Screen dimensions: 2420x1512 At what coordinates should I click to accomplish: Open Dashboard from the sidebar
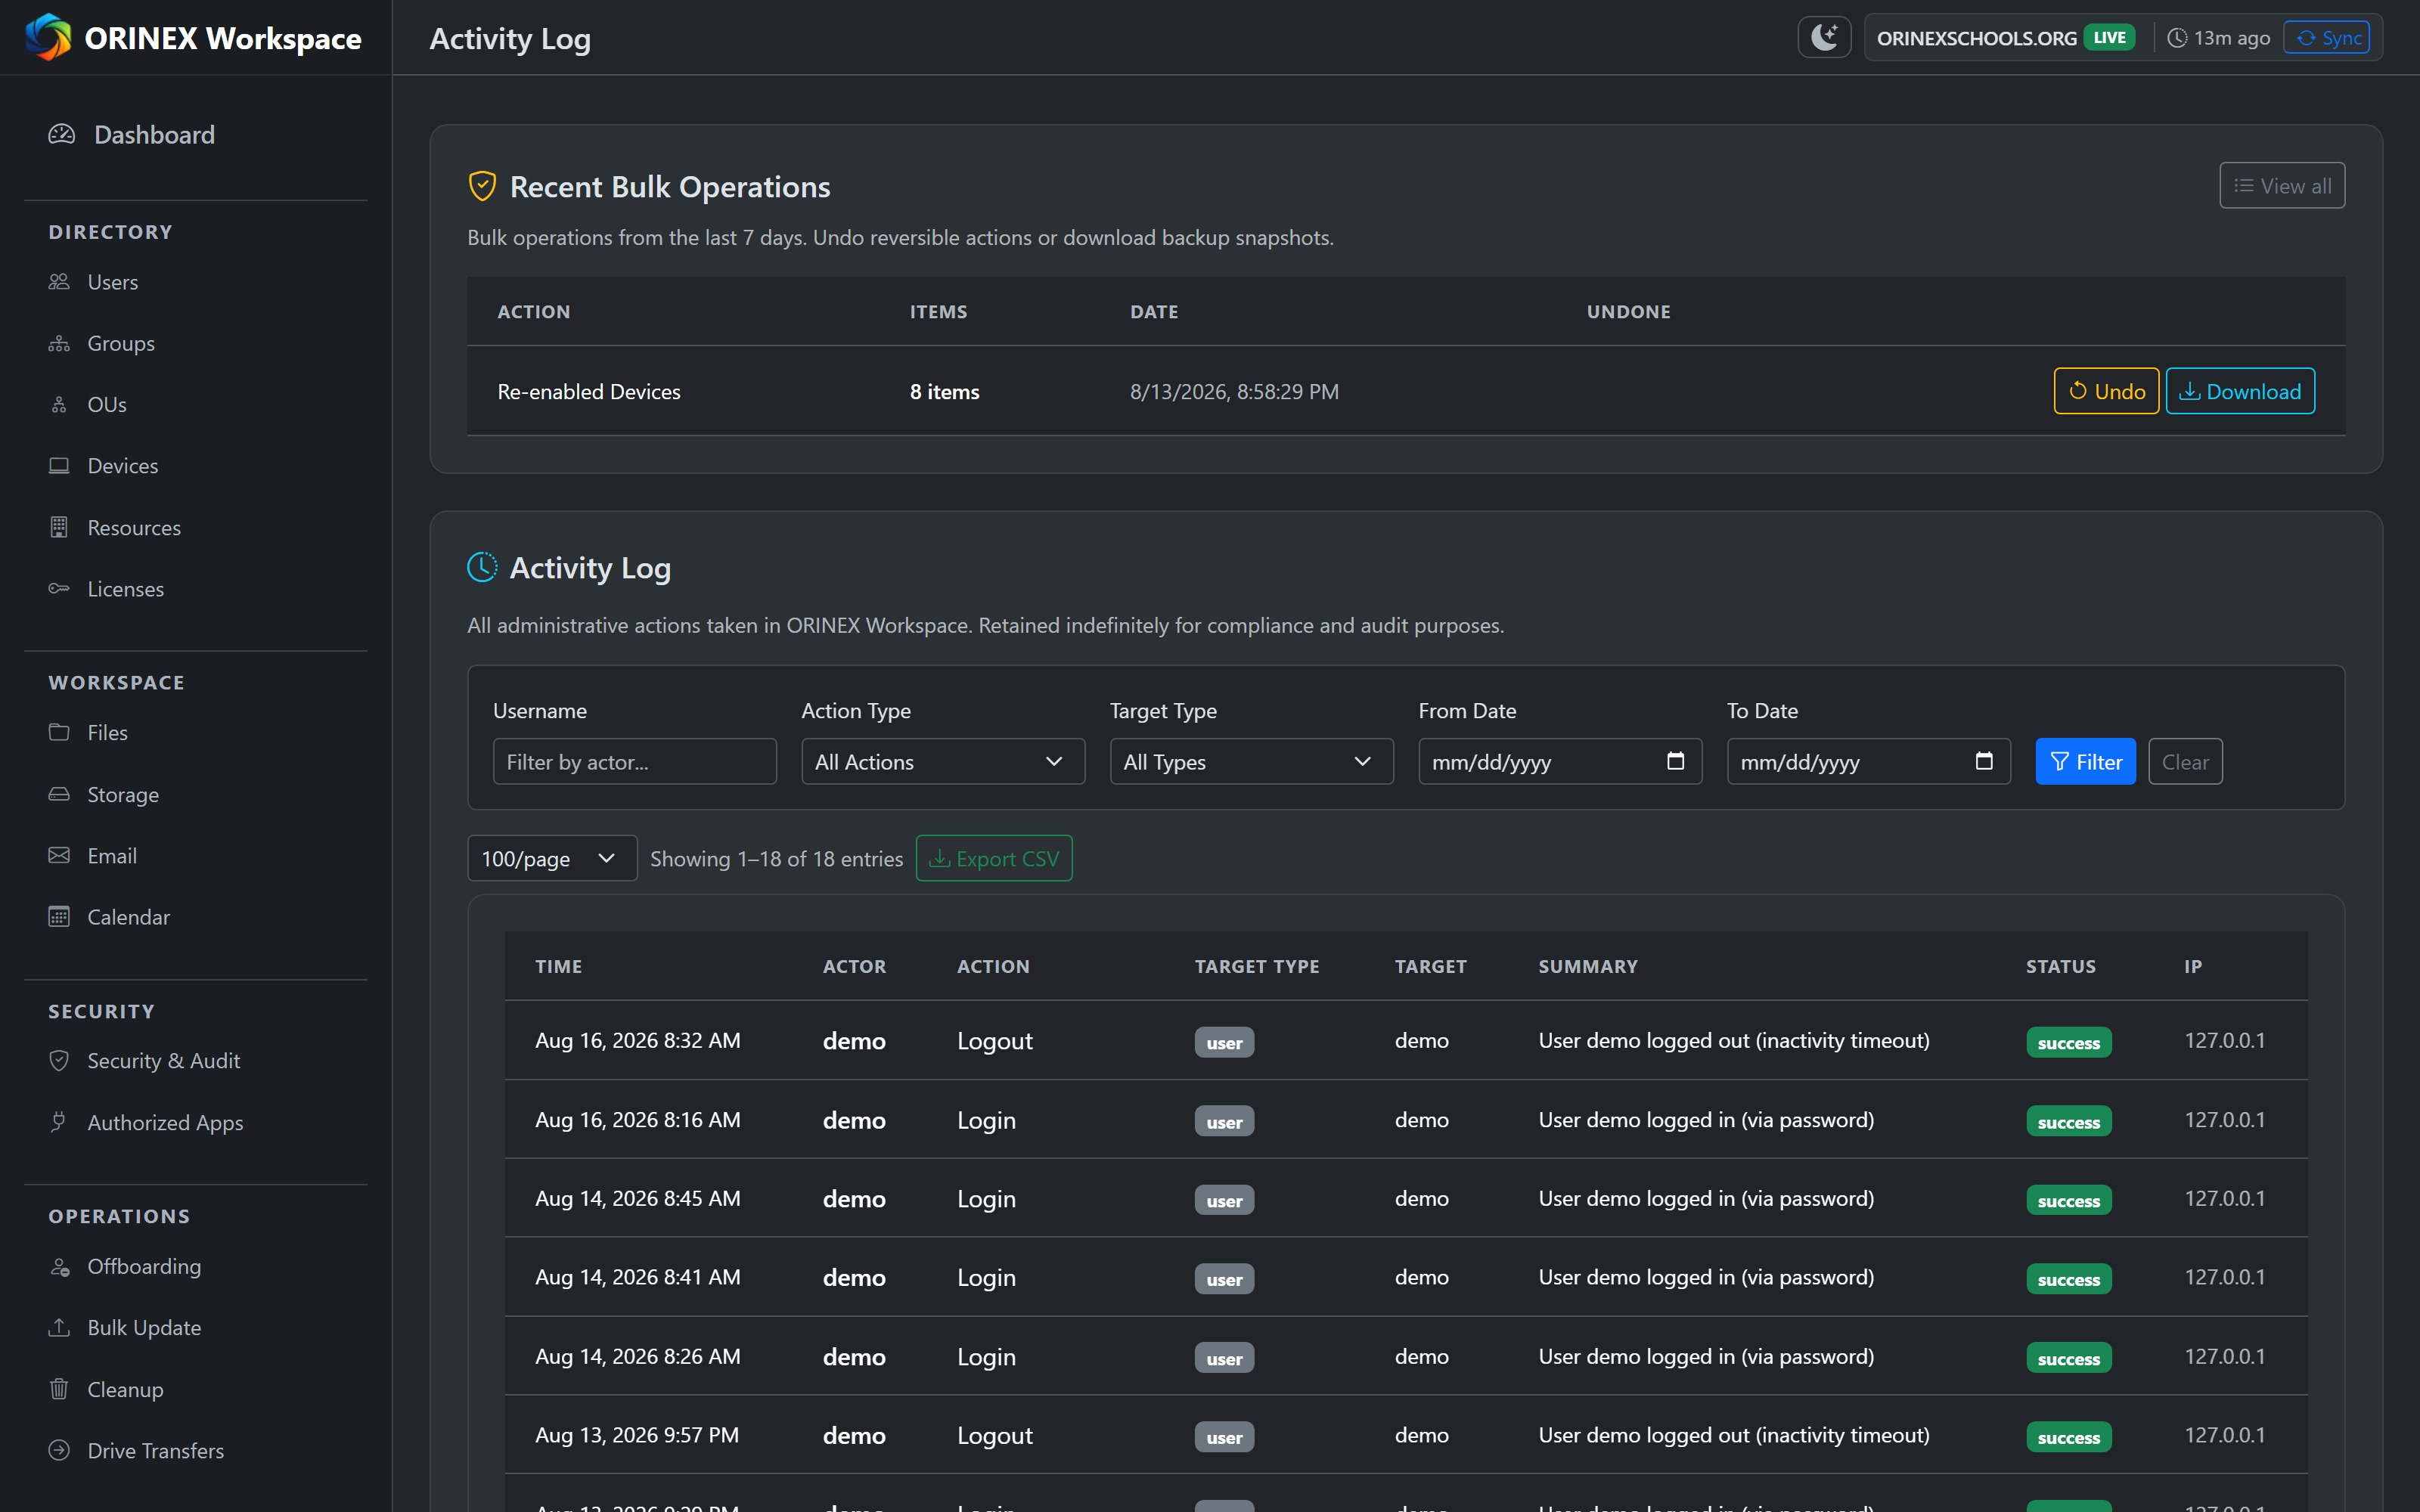[x=154, y=135]
